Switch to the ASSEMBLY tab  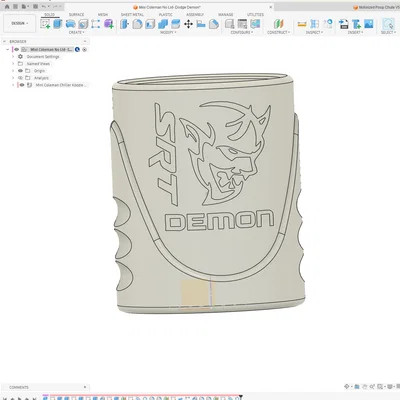point(195,15)
